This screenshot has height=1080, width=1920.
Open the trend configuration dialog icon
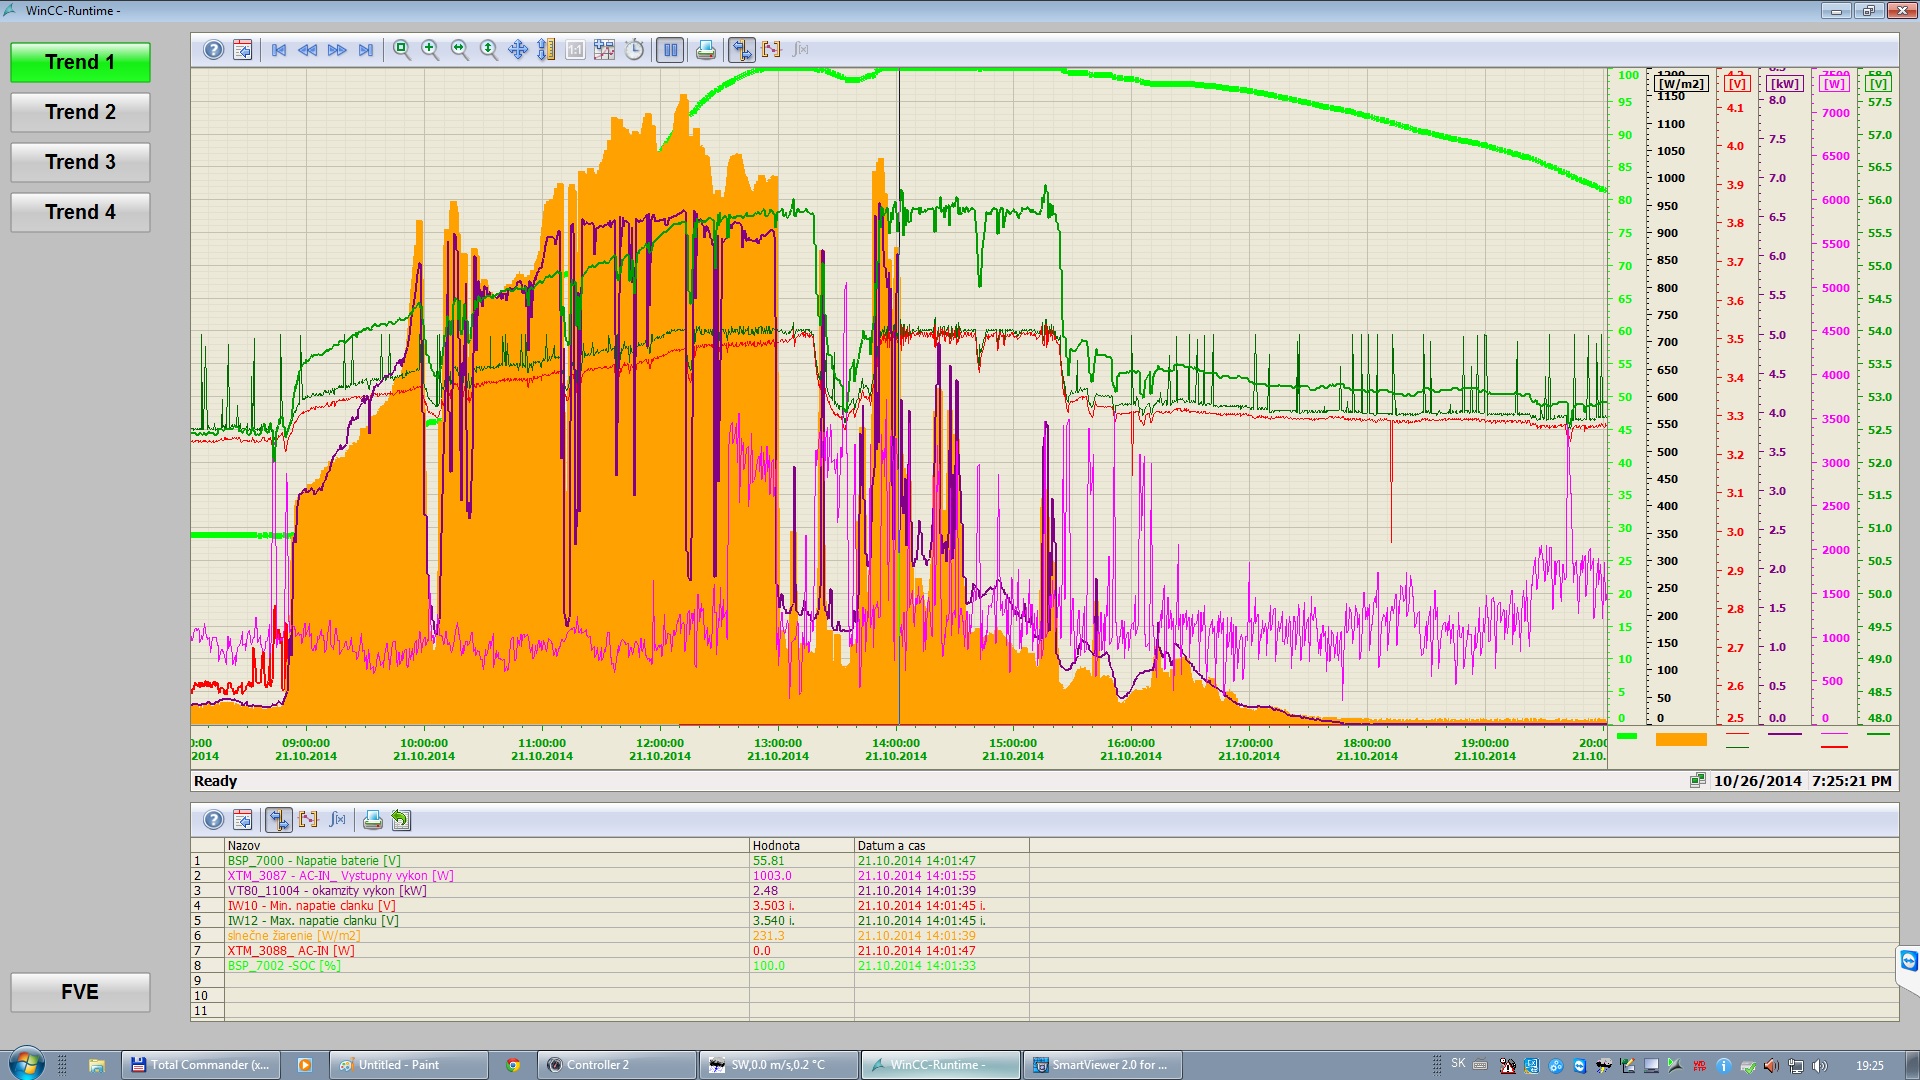click(x=242, y=50)
